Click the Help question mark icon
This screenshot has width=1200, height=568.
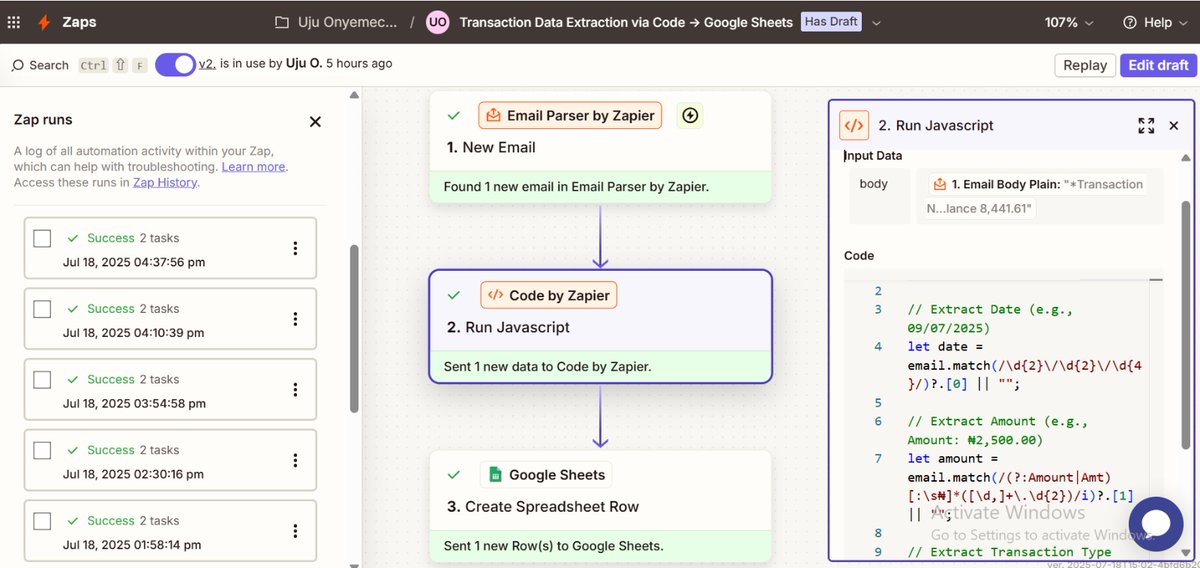tap(1130, 22)
